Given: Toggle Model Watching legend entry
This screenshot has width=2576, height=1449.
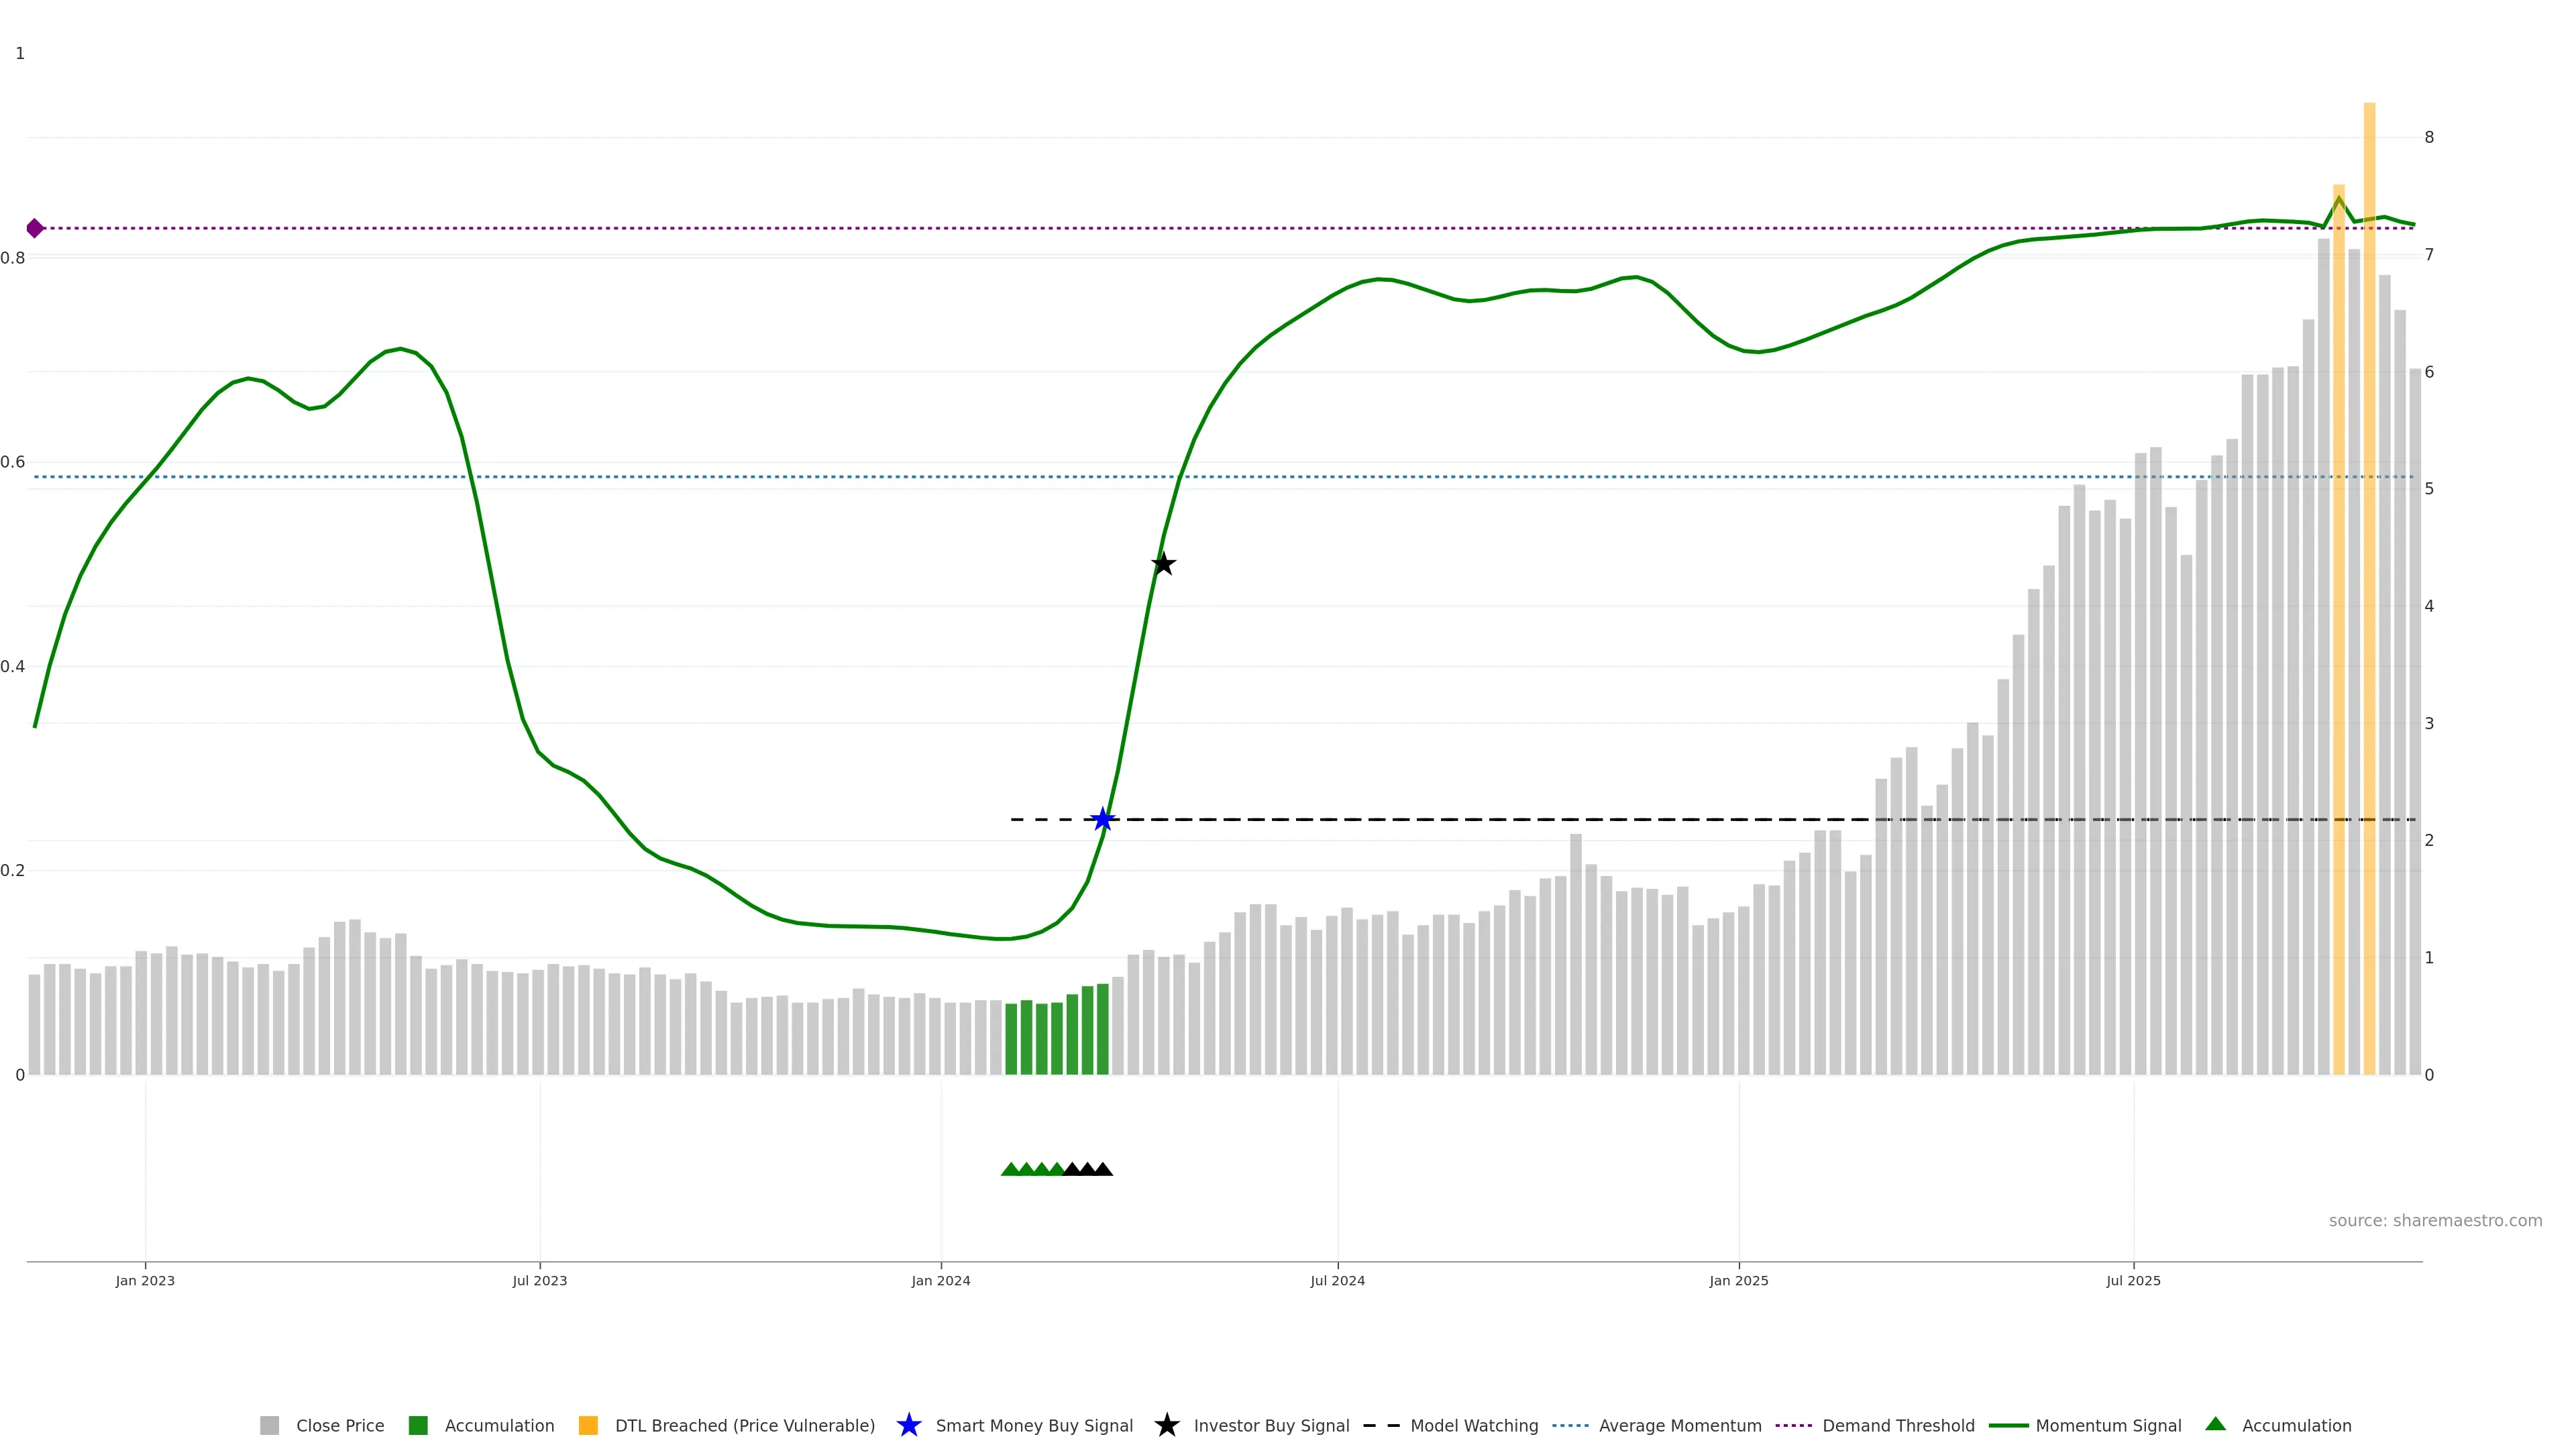Looking at the screenshot, I should [1473, 1425].
